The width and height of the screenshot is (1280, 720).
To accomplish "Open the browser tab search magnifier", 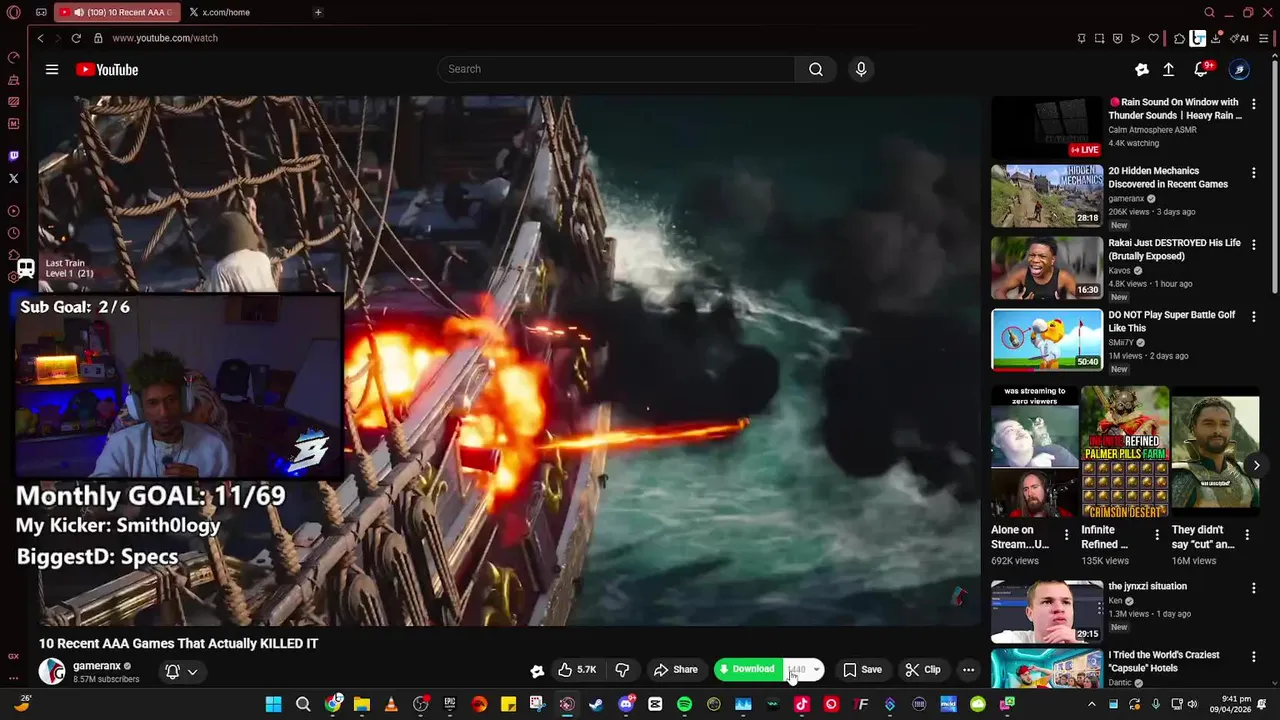I will [x=1209, y=12].
